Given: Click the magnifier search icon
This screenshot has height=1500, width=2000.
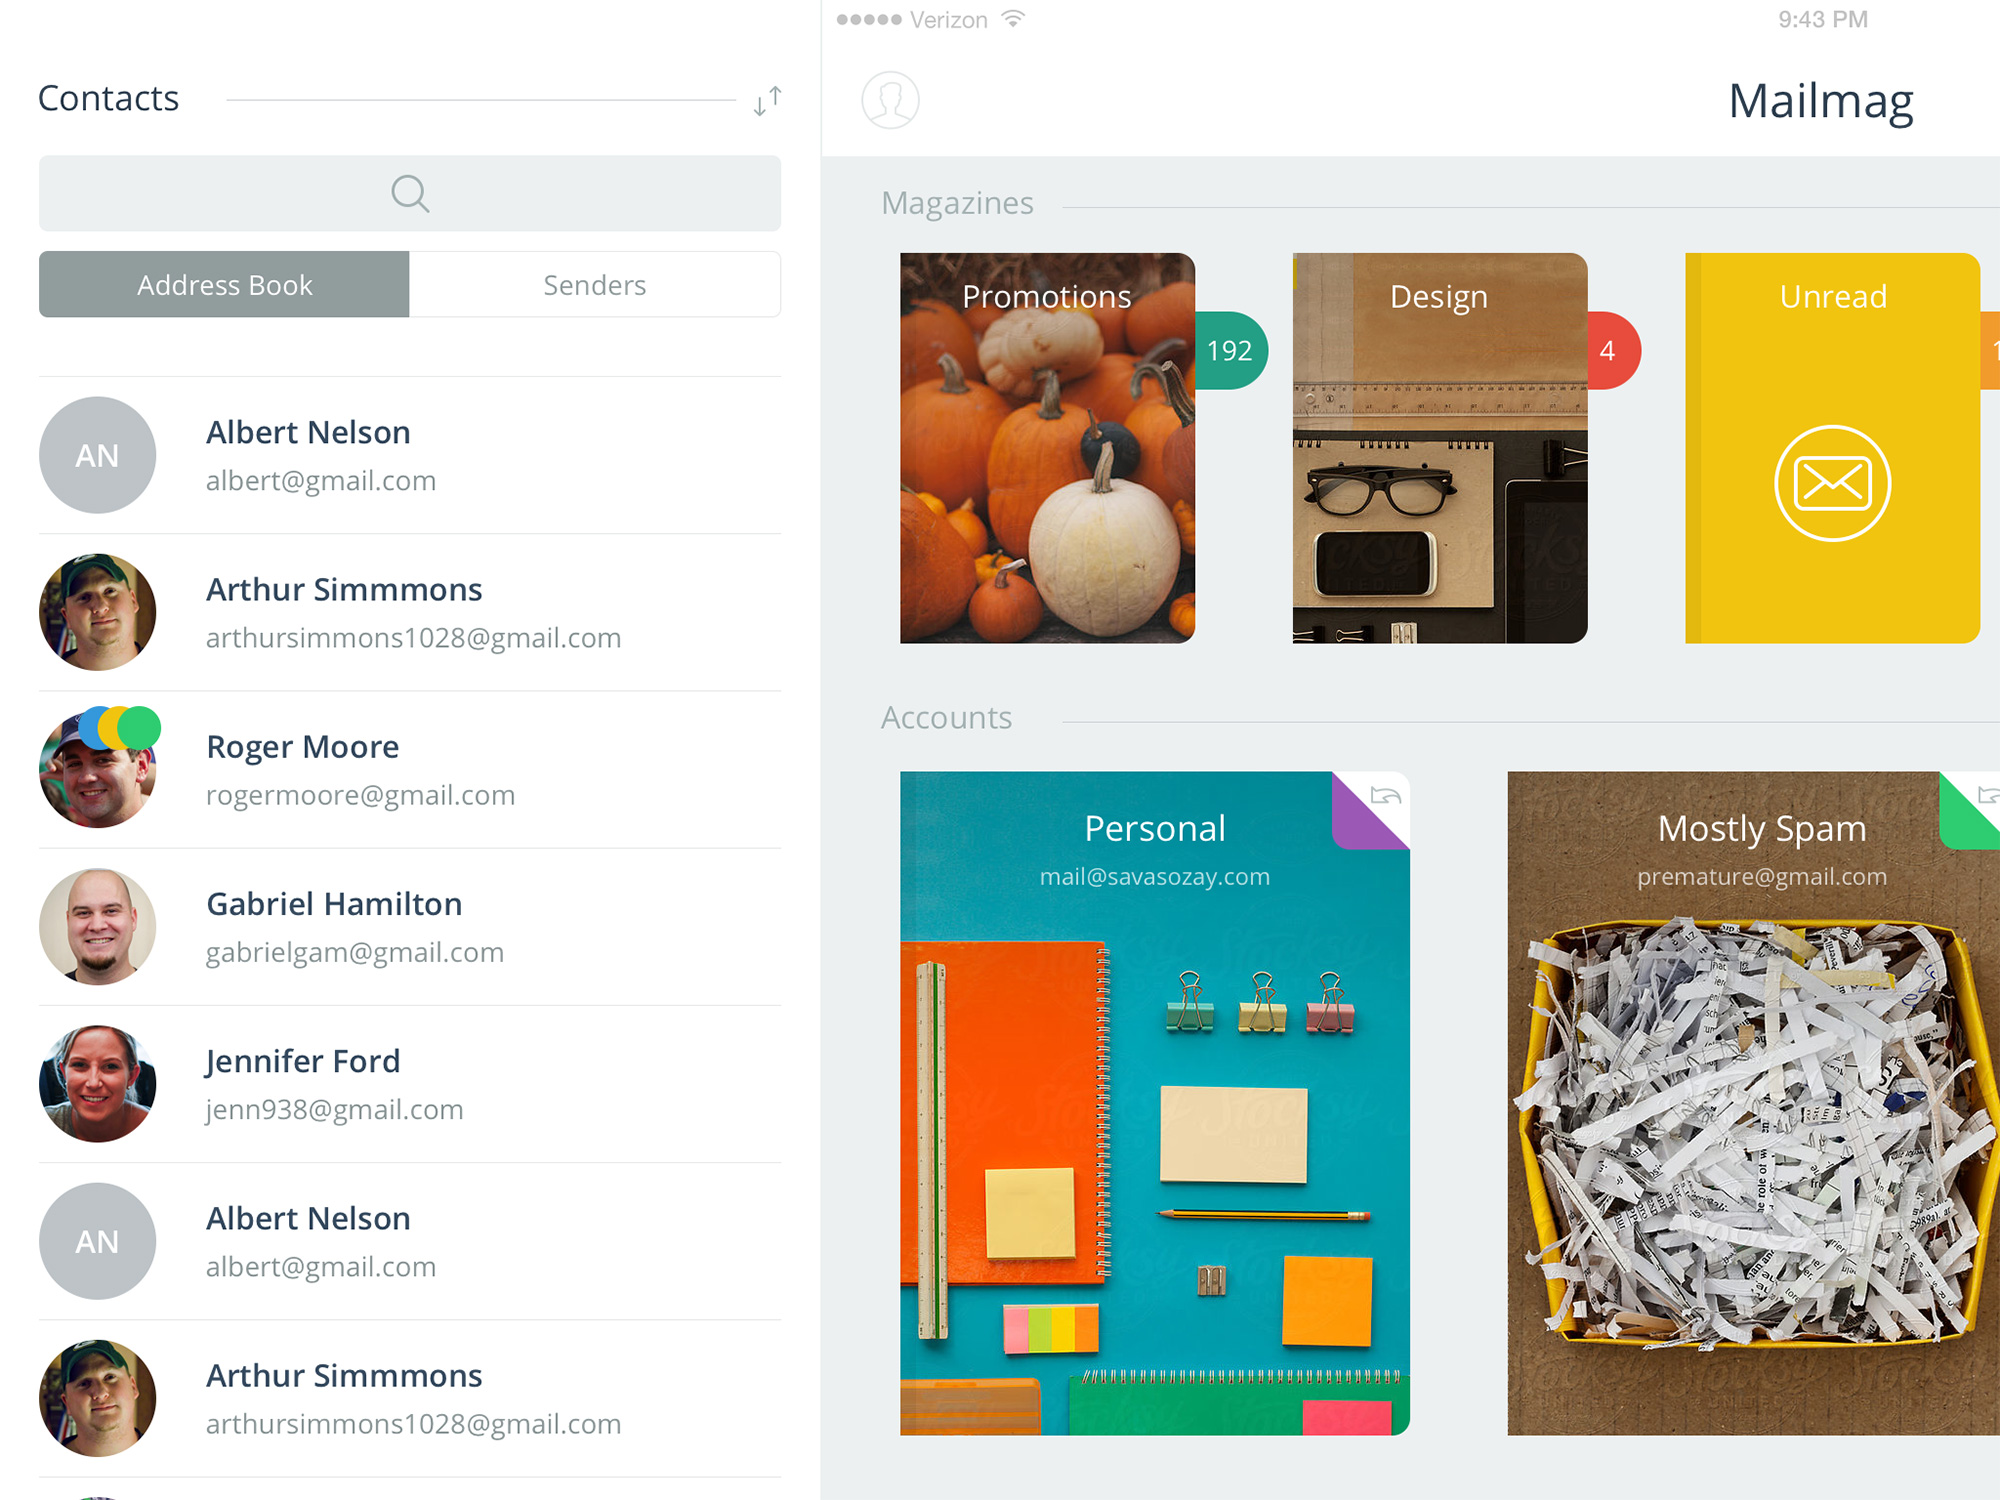Looking at the screenshot, I should point(410,193).
